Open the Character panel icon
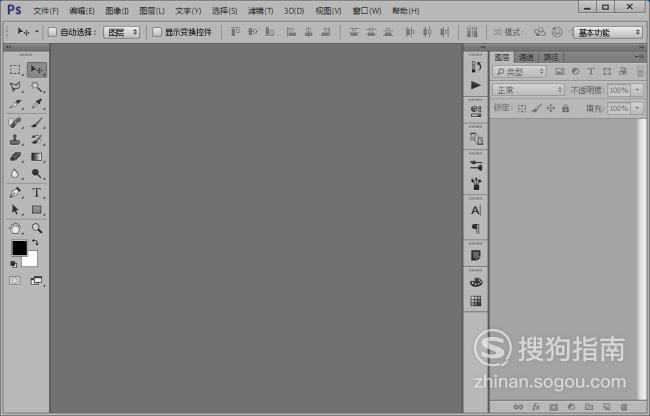Image resolution: width=650 pixels, height=416 pixels. pos(476,211)
